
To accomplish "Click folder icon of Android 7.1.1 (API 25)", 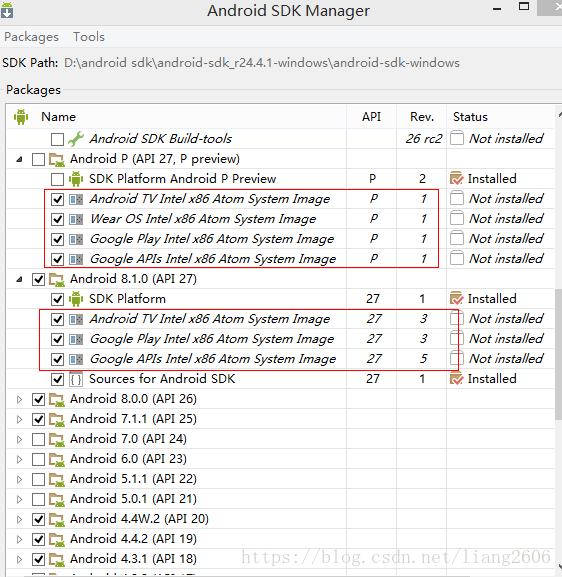I will (57, 419).
